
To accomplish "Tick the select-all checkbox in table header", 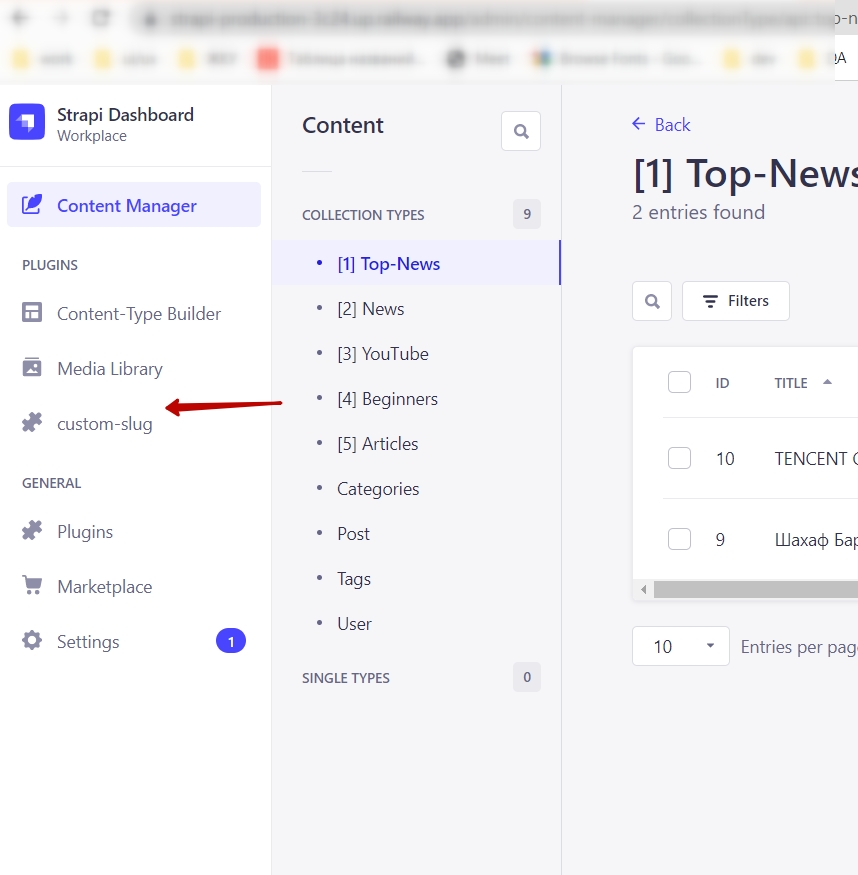I will [x=680, y=382].
